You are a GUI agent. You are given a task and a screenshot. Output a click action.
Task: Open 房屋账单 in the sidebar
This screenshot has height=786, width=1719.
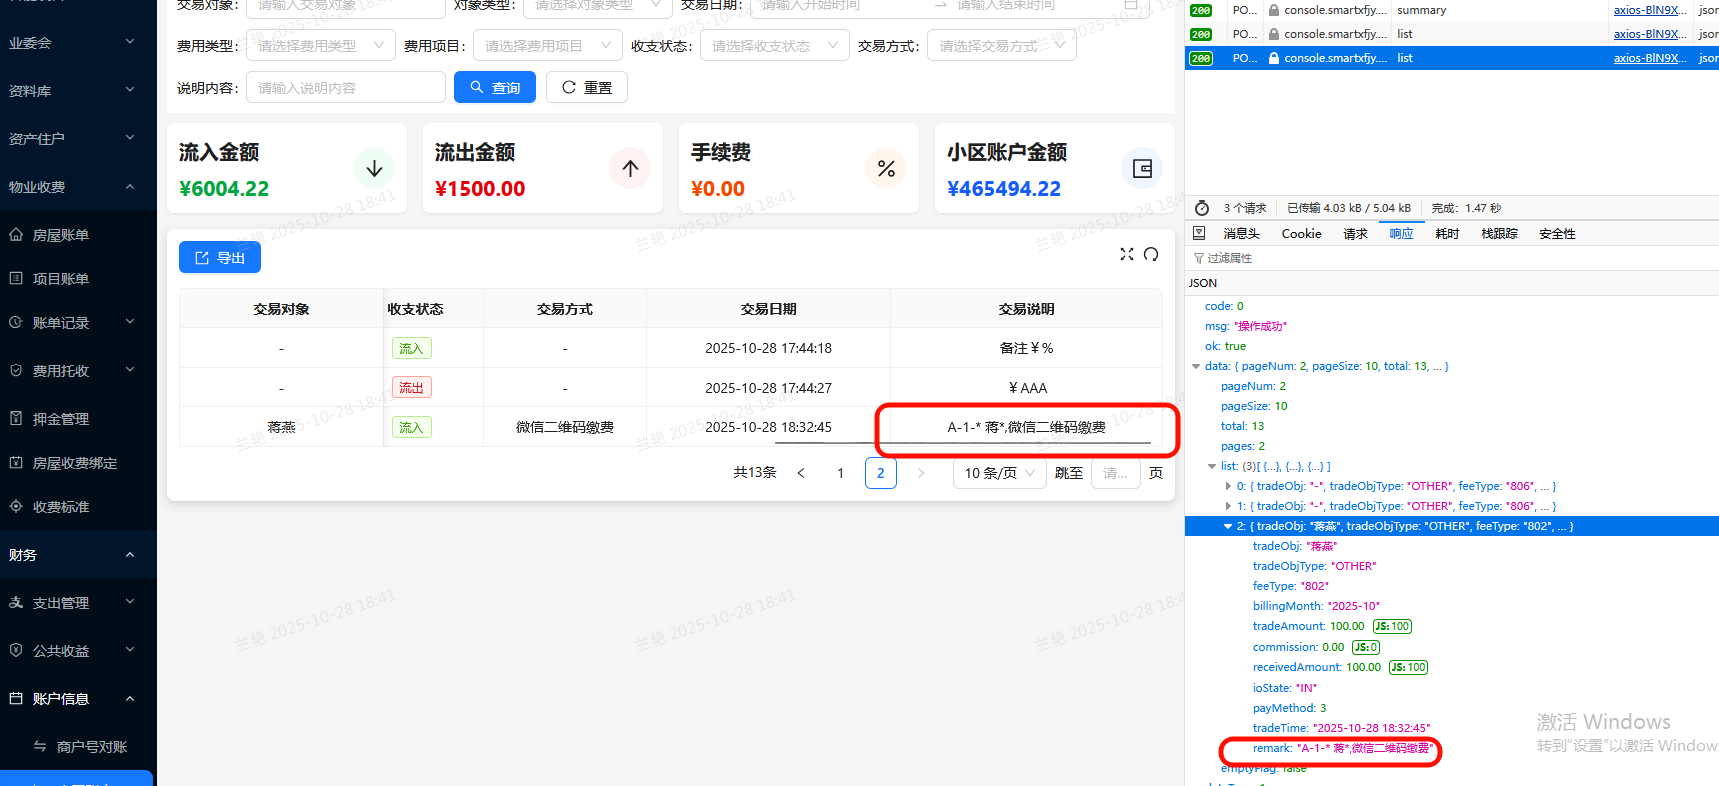61,235
